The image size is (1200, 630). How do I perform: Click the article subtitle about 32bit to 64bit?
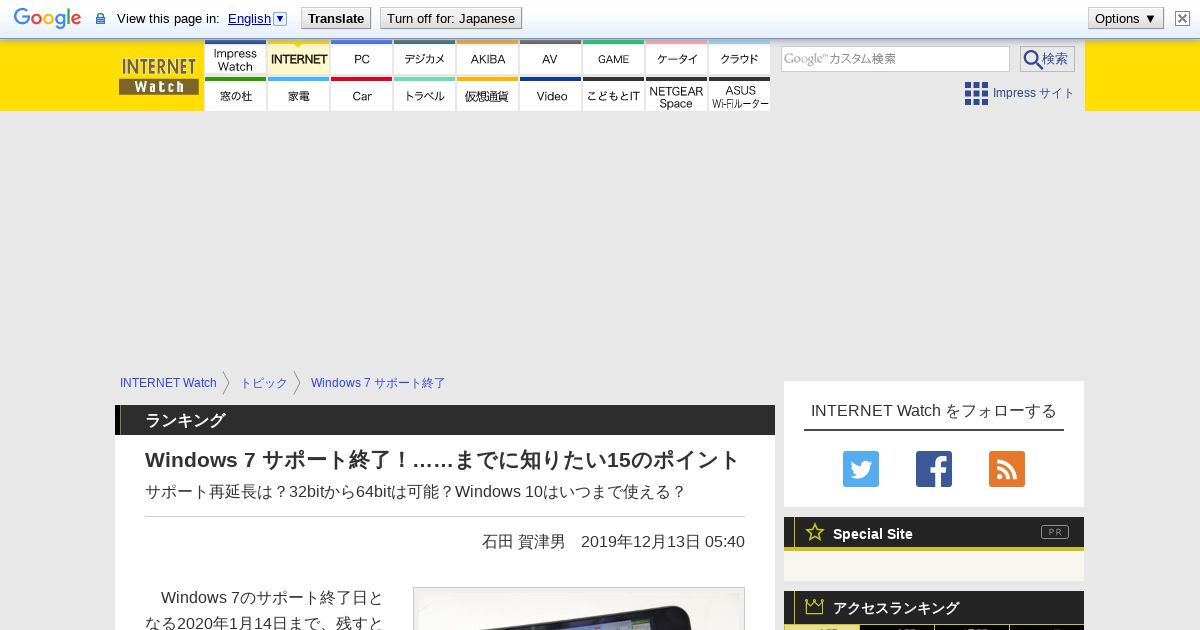415,492
